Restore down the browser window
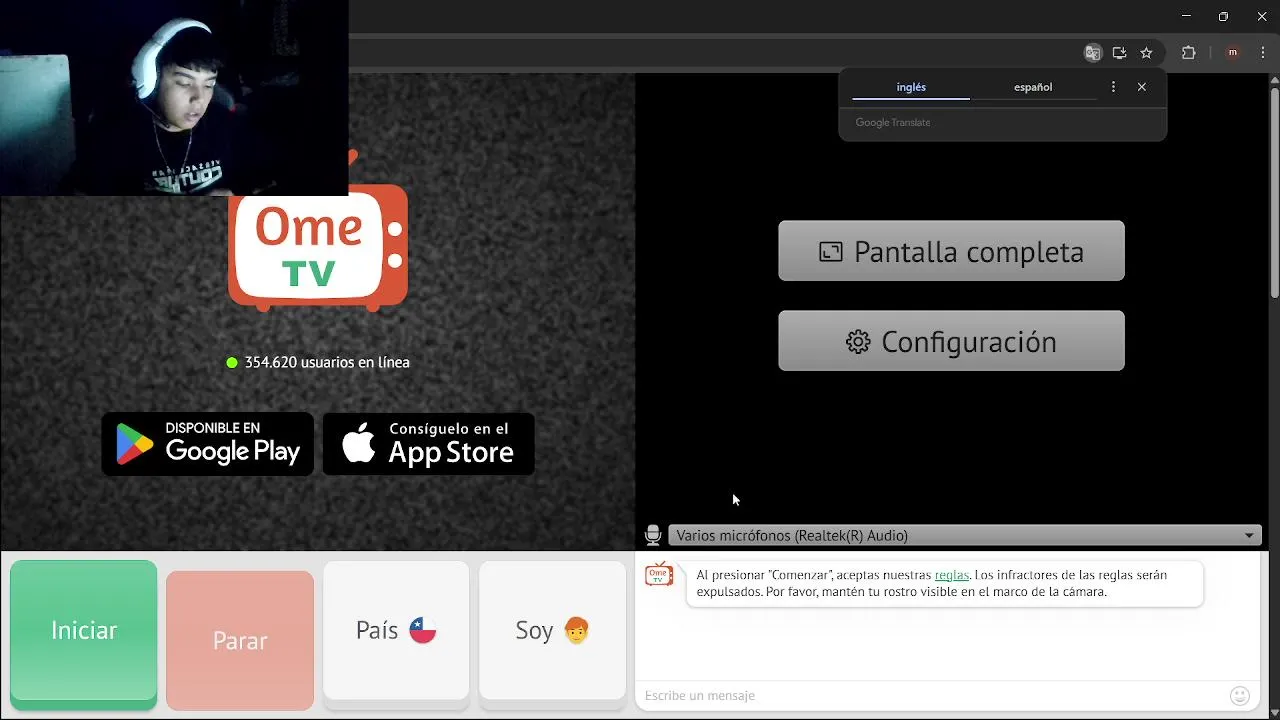 click(1223, 16)
